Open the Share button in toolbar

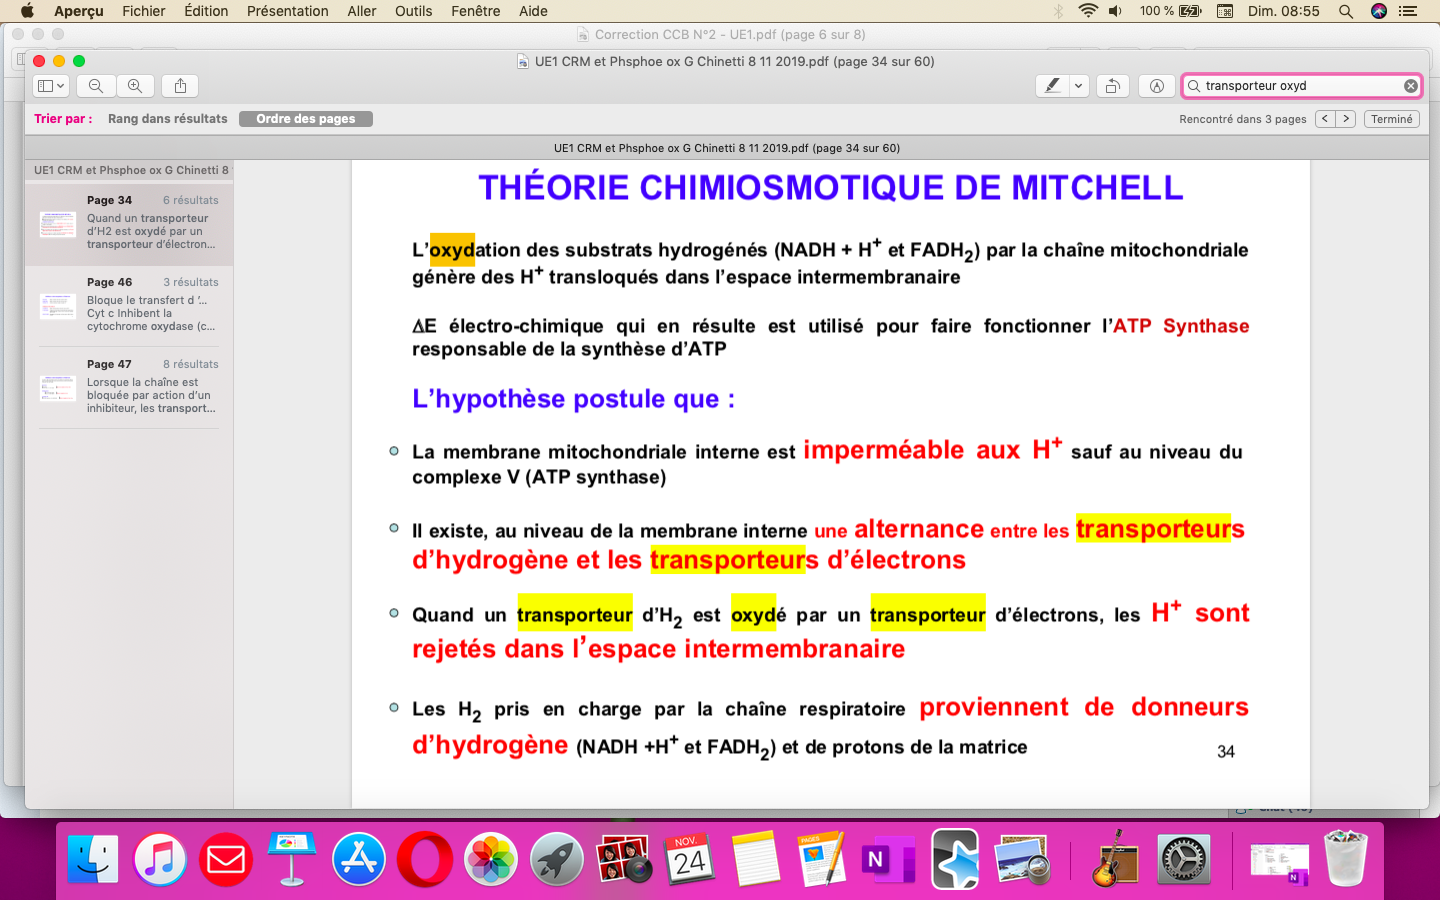click(180, 86)
